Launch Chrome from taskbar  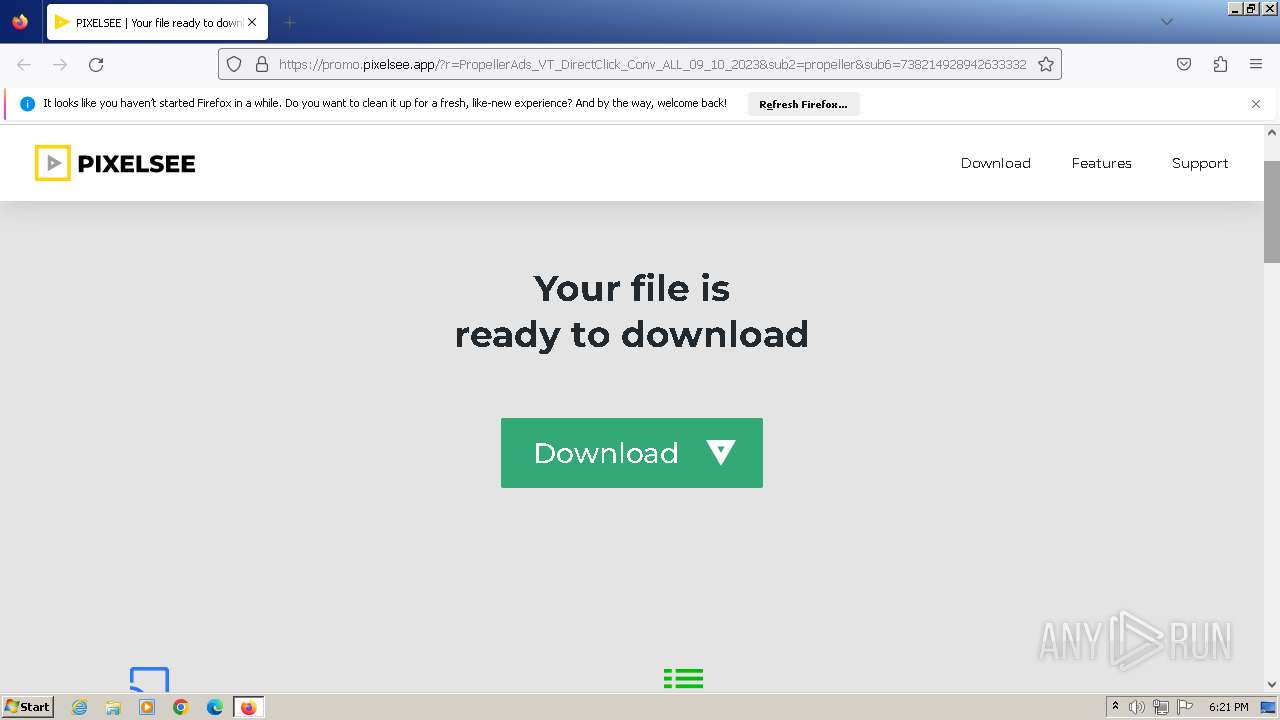pos(181,707)
